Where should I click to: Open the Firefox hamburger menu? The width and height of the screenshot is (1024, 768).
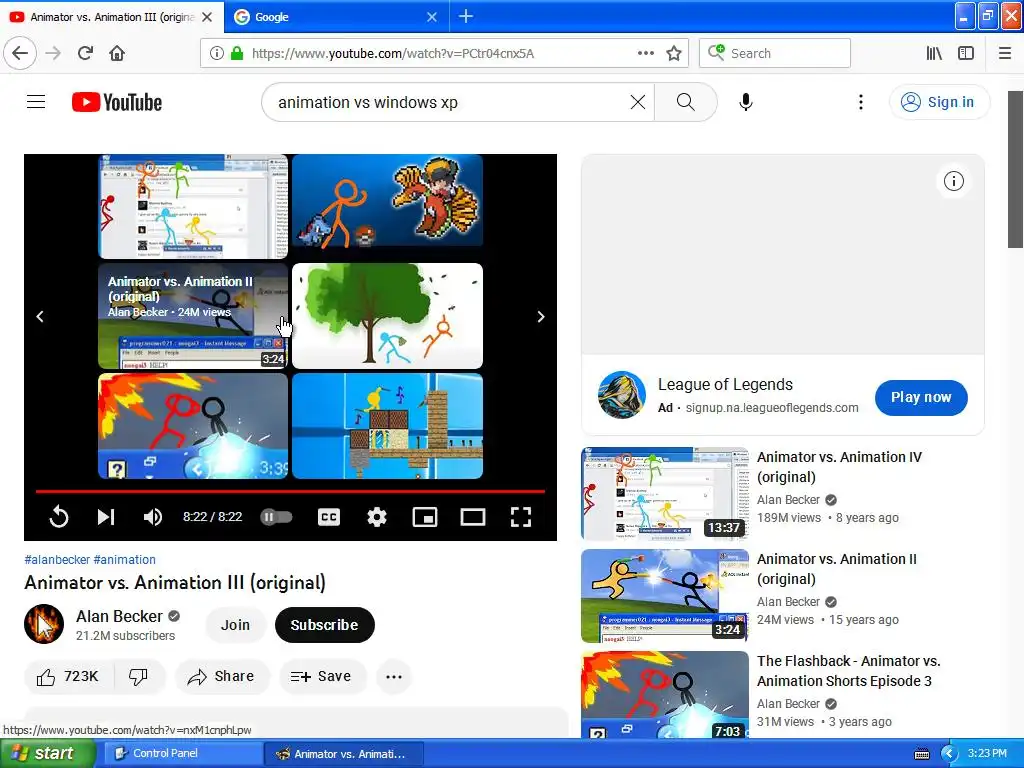1004,53
